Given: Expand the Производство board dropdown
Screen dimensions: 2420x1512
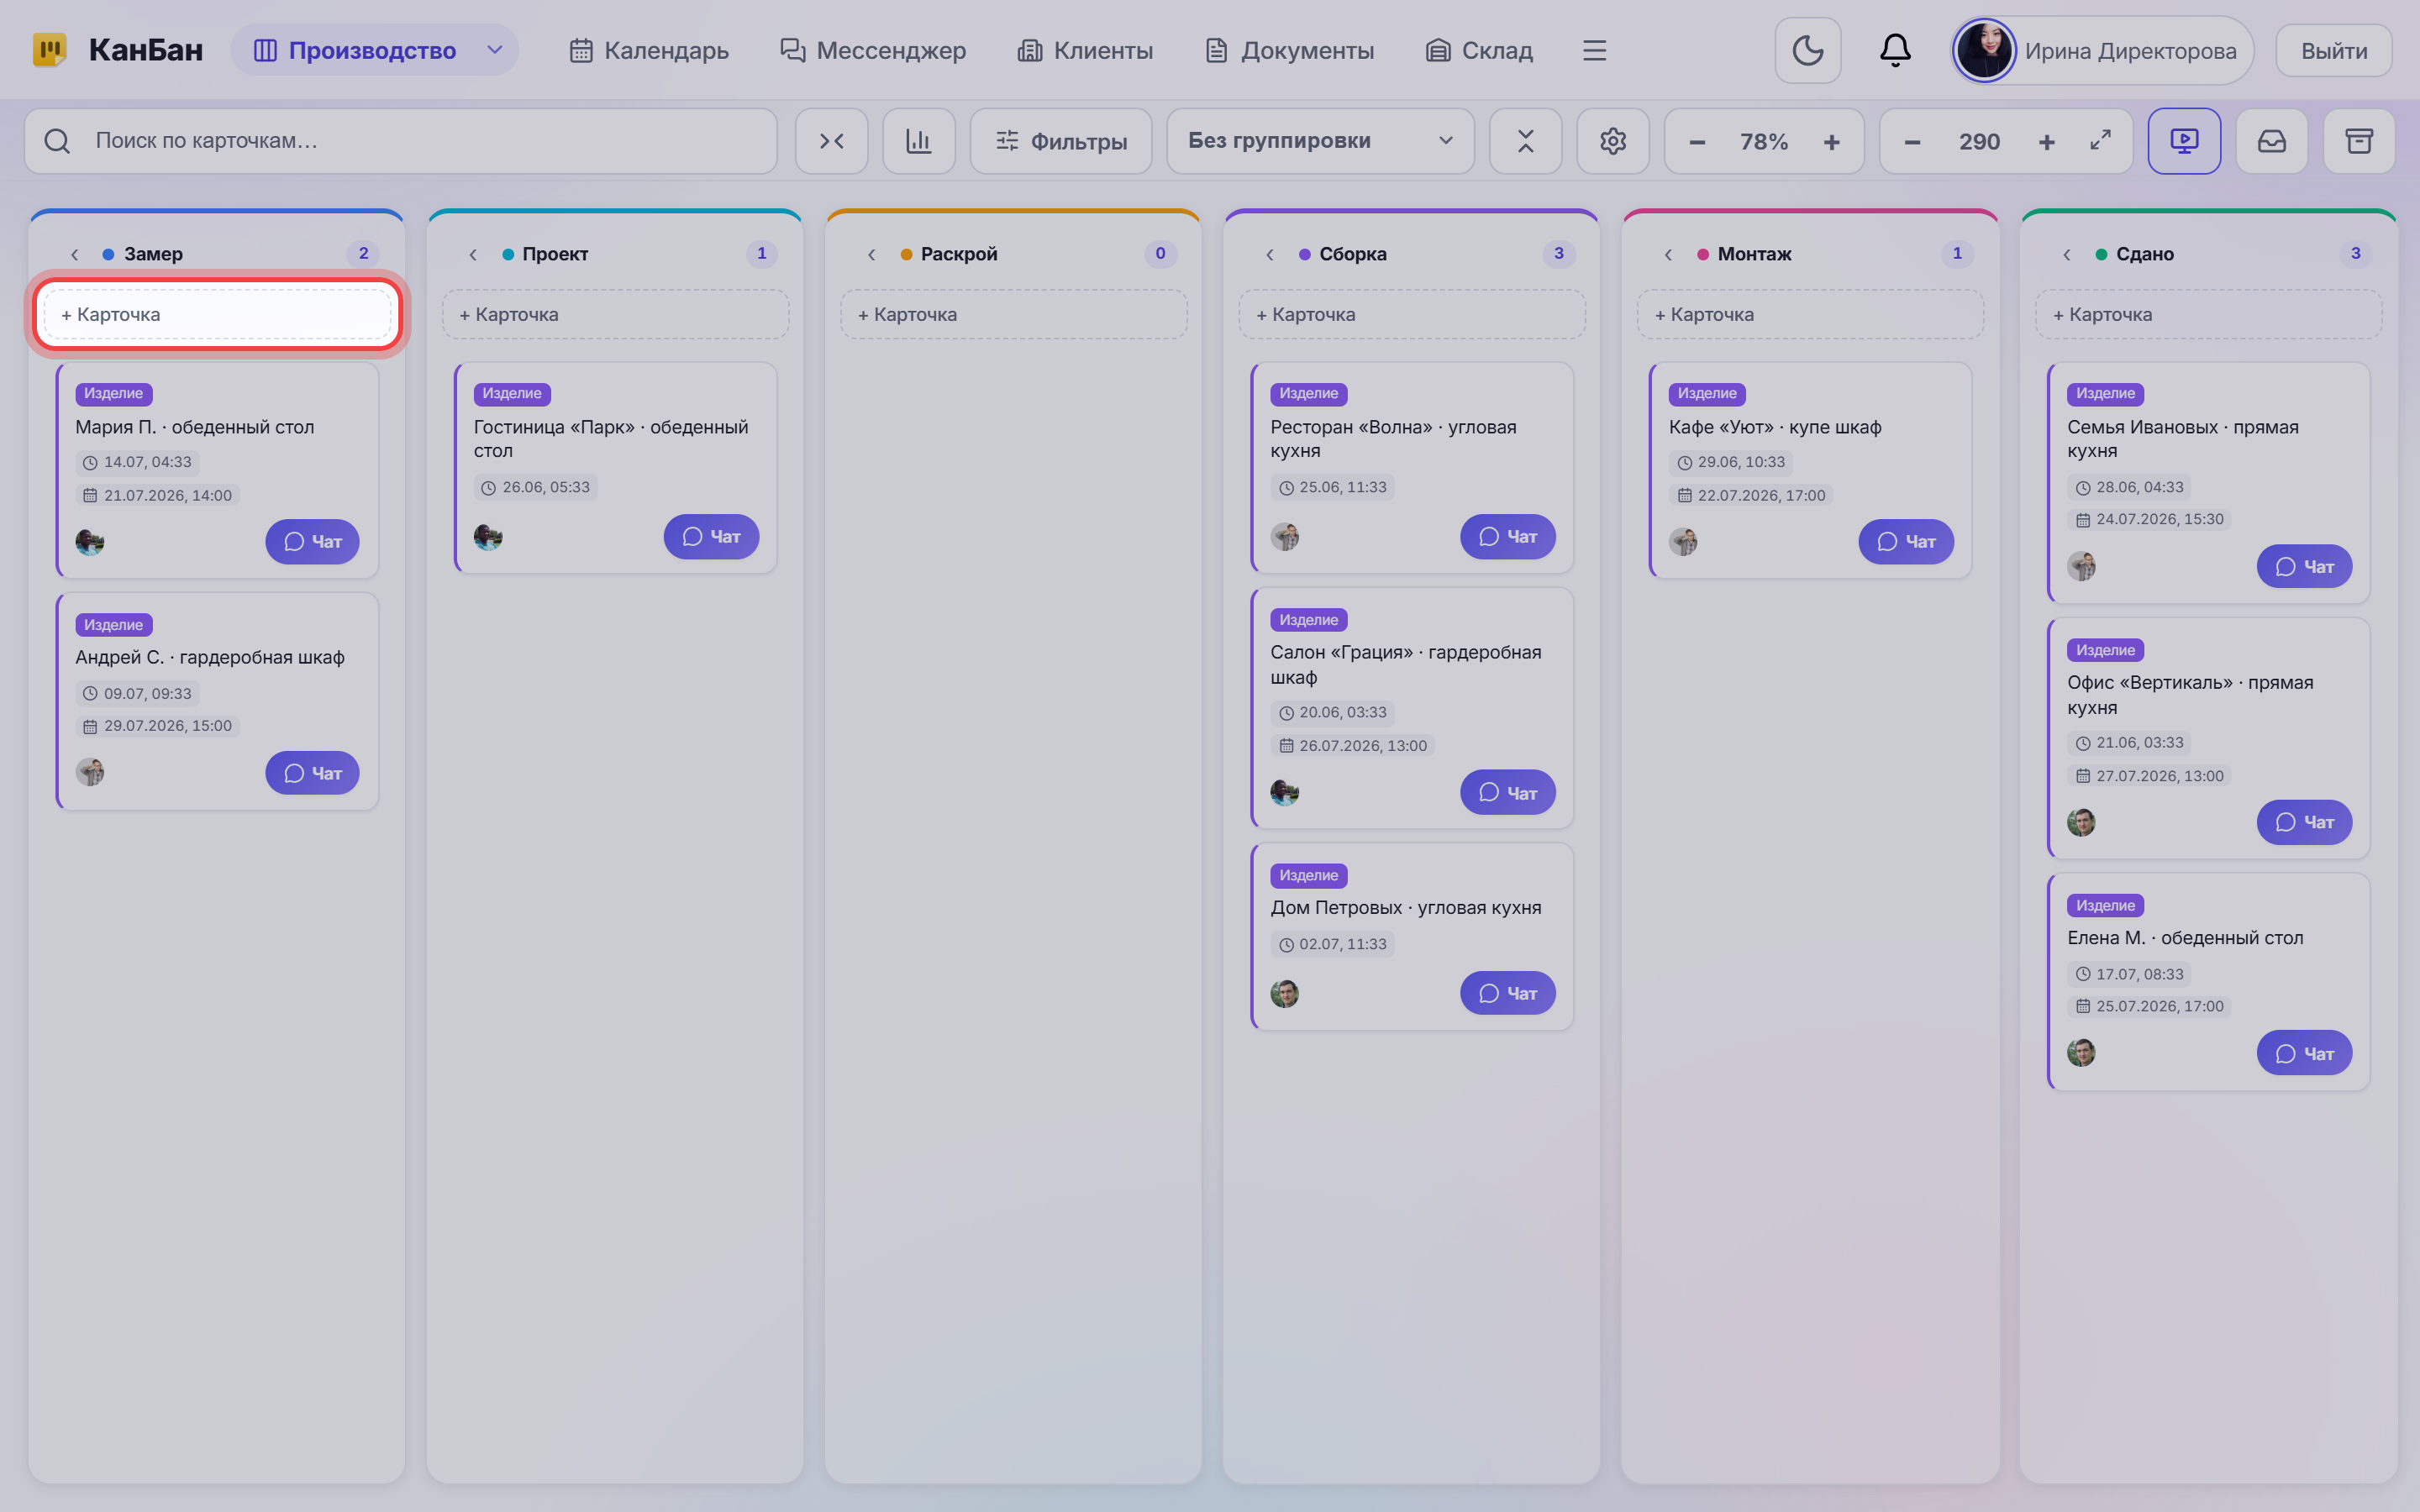Looking at the screenshot, I should [x=494, y=50].
